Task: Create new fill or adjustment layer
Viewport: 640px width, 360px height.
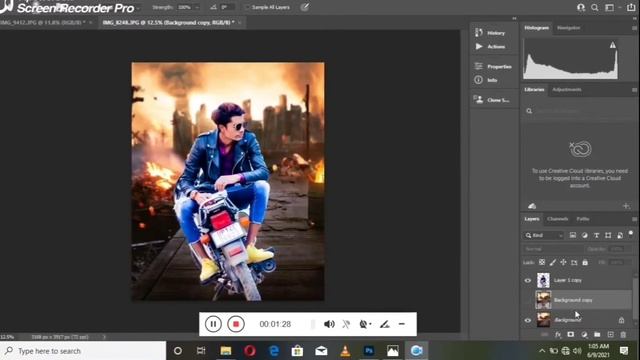Action: 584,334
